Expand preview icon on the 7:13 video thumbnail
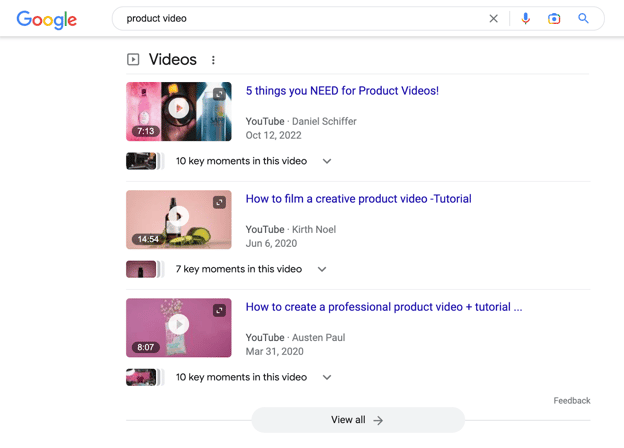Viewport: 624px width, 448px height. pyautogui.click(x=219, y=94)
